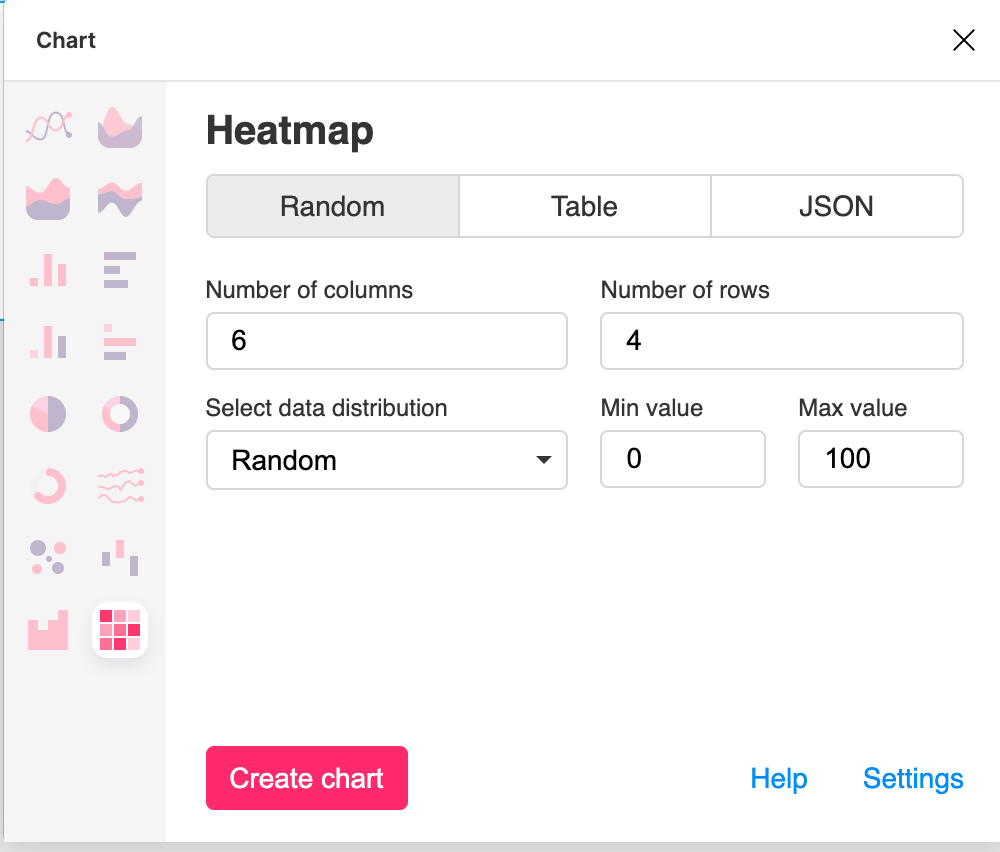Click the Create chart button
This screenshot has height=852, width=1000.
307,778
